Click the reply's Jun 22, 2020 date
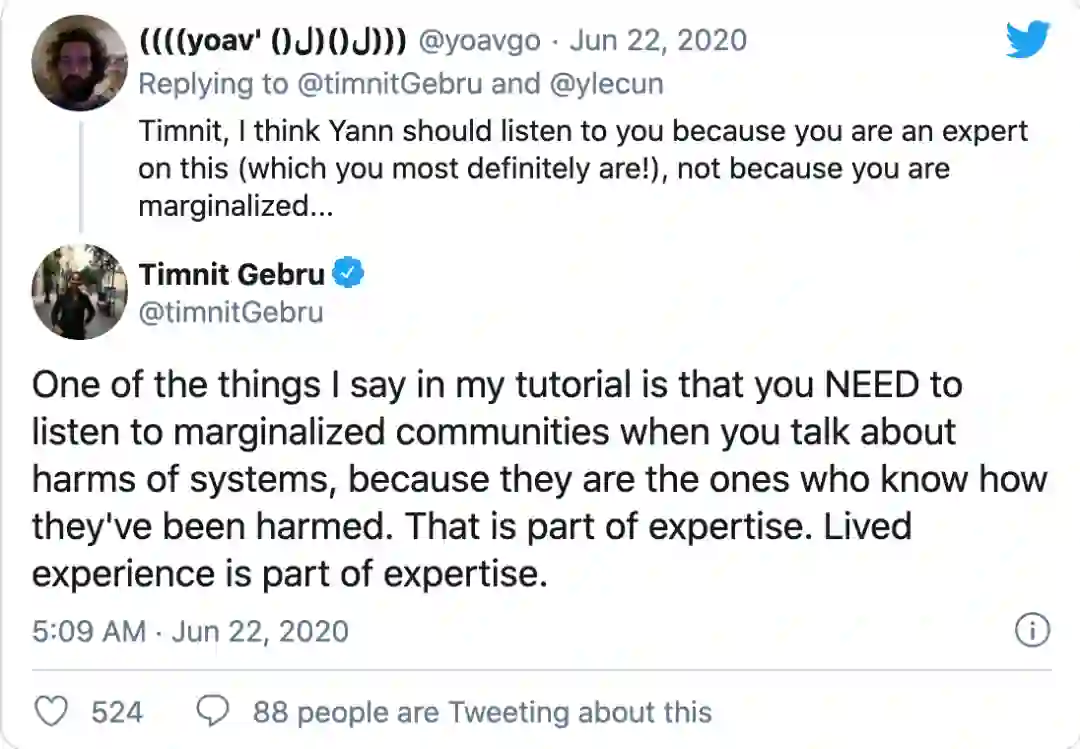Screen dimensions: 1080x749 coord(658,41)
